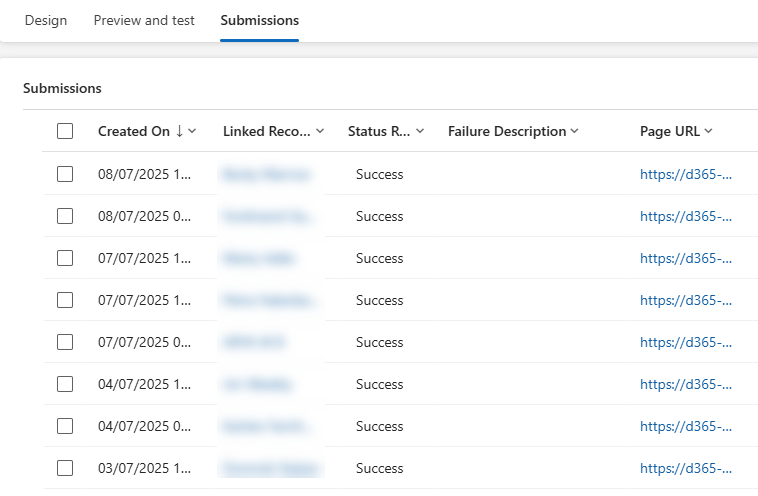
Task: Click the sort arrow beside Created On
Action: [x=180, y=131]
